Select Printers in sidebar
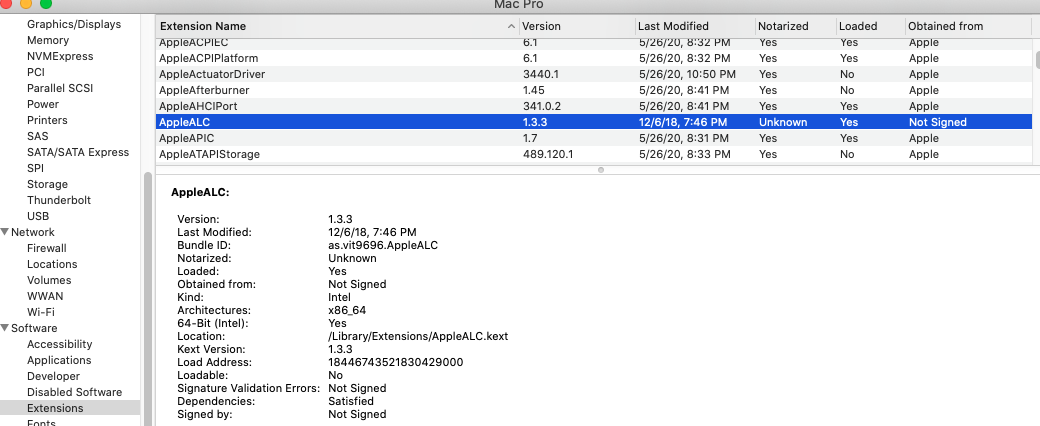This screenshot has width=1040, height=426. click(47, 120)
